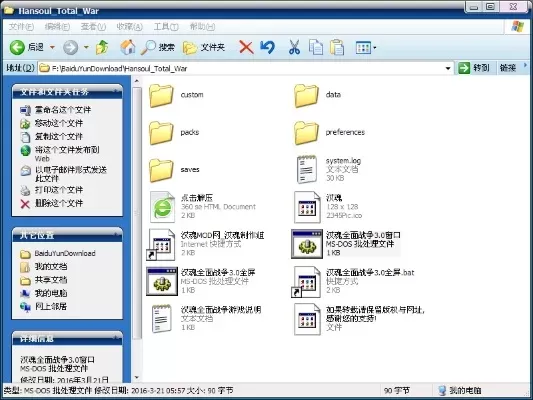Collapse the File and Folder Tasks panel
This screenshot has width=533, height=400.
[x=116, y=91]
